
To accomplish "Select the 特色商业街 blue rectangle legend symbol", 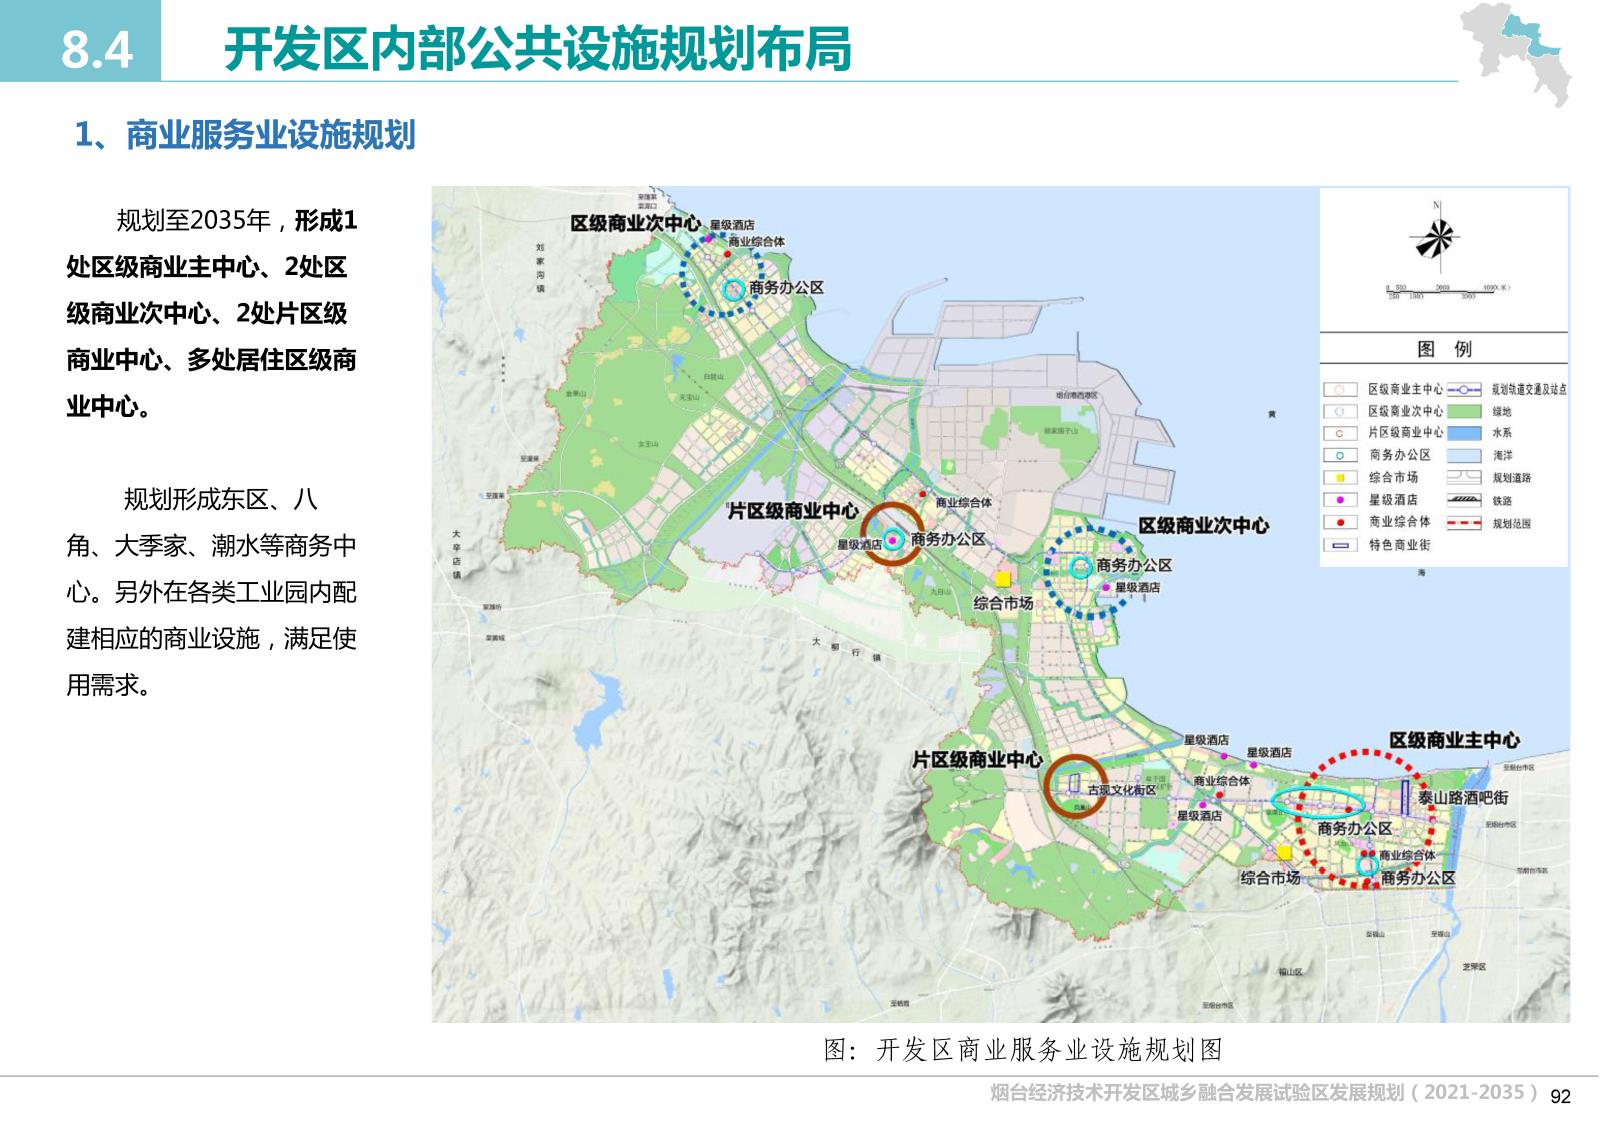I will [1339, 545].
